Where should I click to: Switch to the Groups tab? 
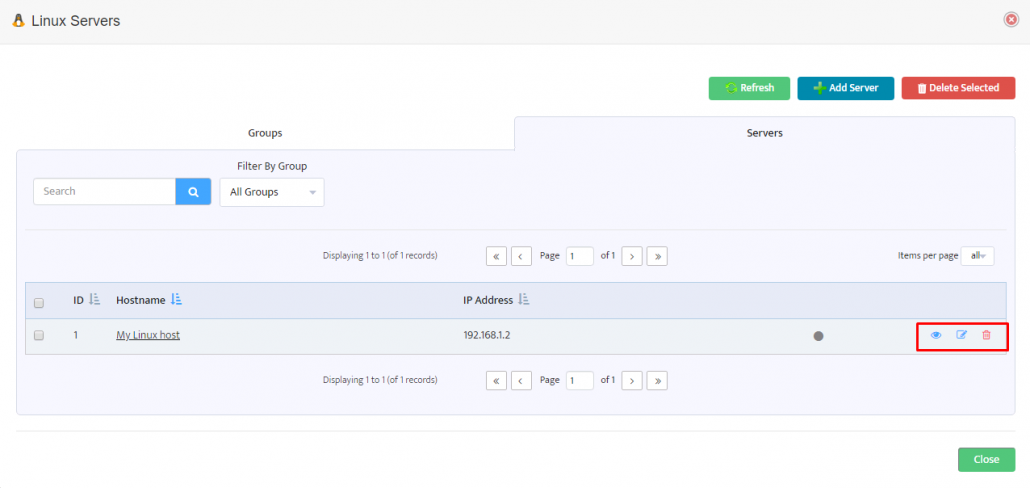click(265, 133)
